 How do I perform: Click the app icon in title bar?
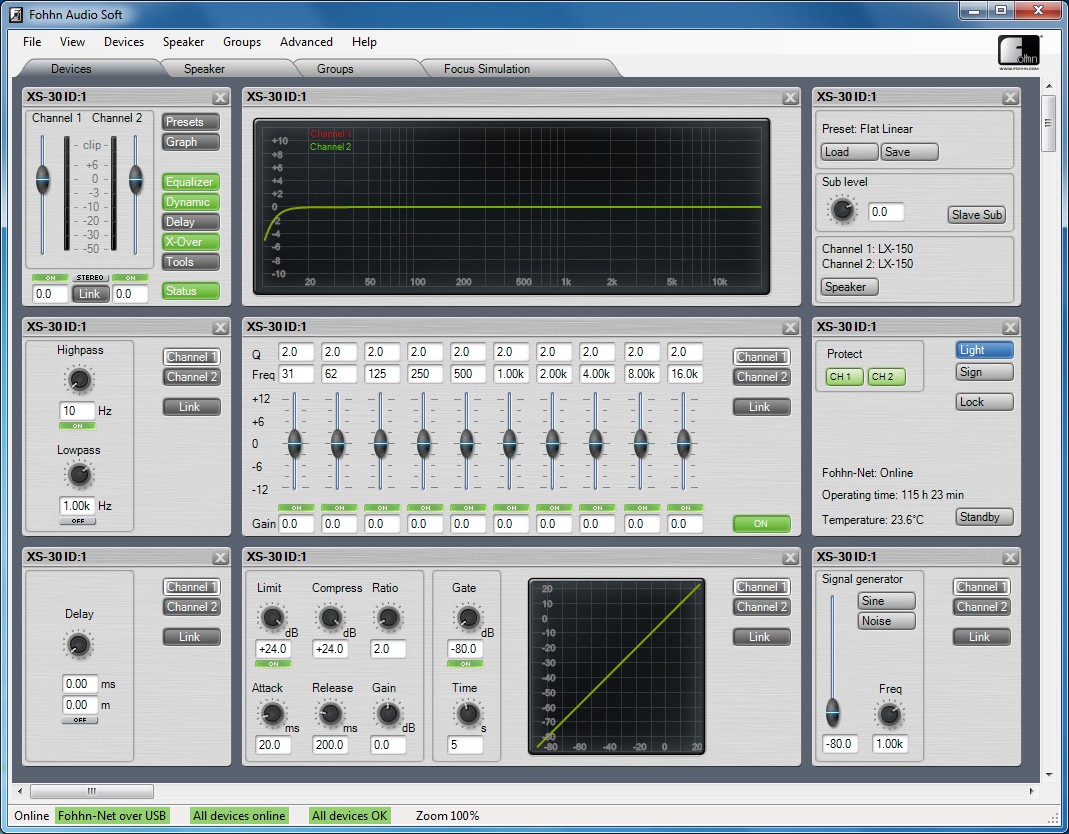pyautogui.click(x=16, y=14)
